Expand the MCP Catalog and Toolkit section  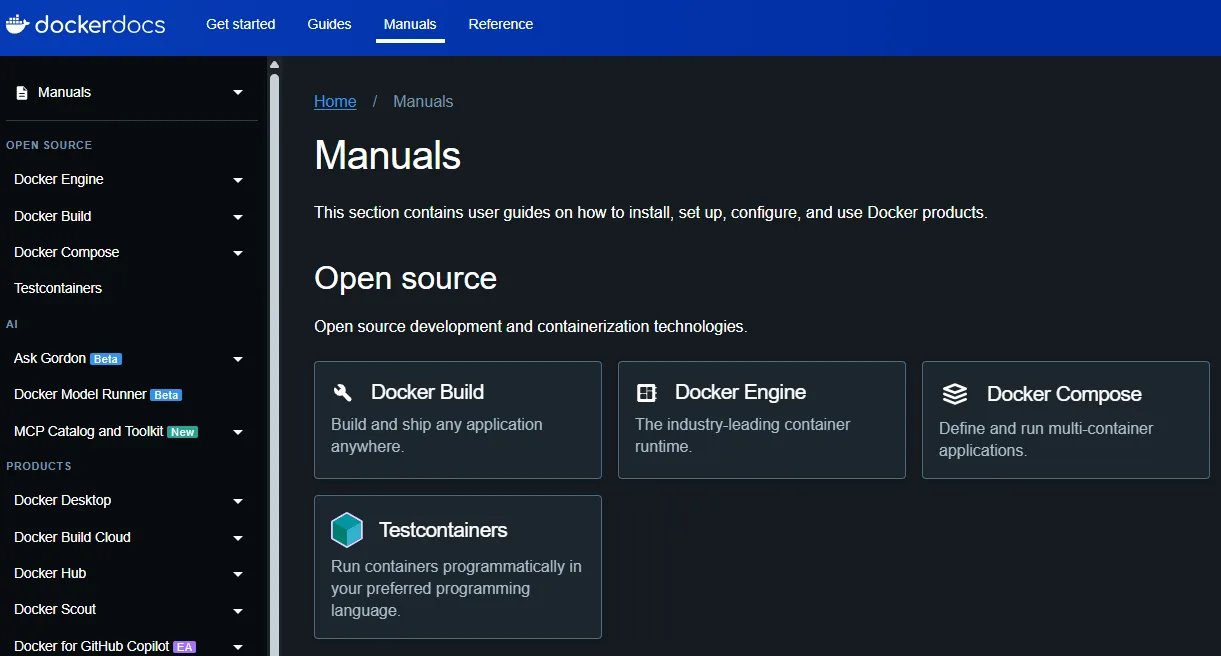tap(238, 432)
